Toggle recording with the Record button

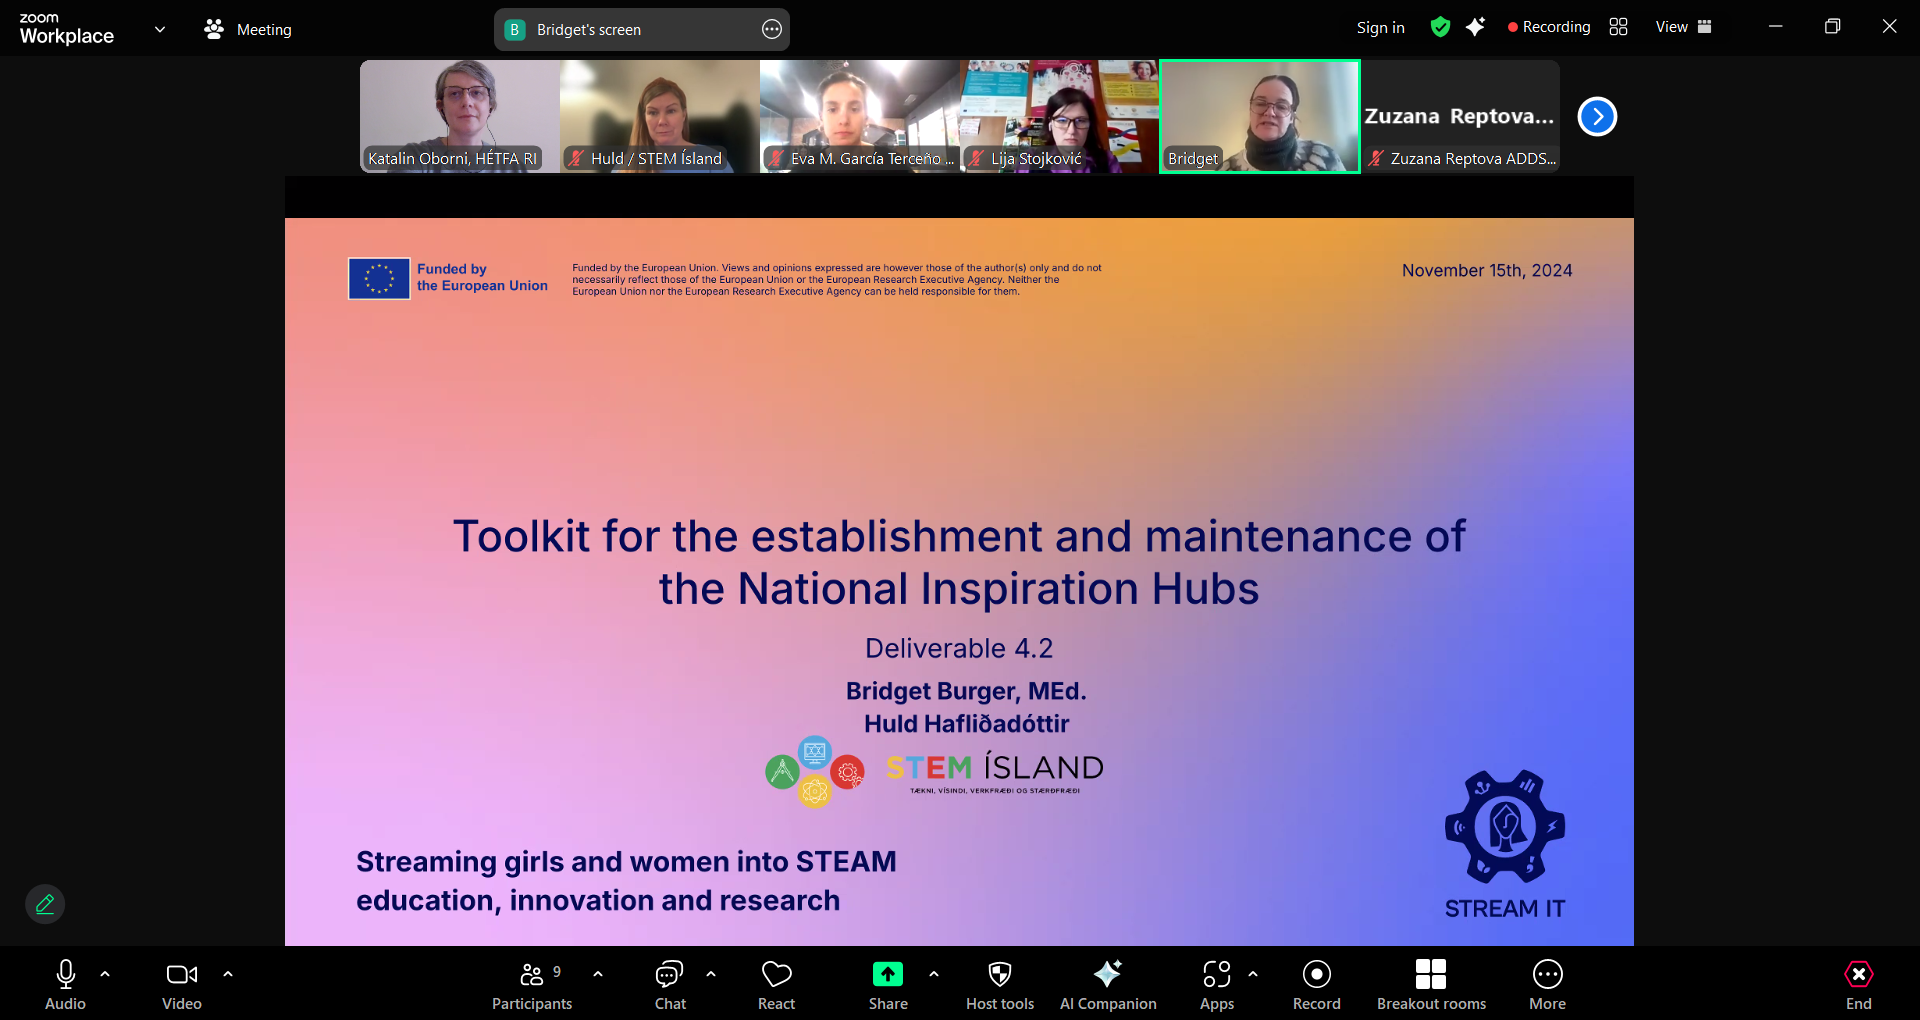pyautogui.click(x=1316, y=985)
